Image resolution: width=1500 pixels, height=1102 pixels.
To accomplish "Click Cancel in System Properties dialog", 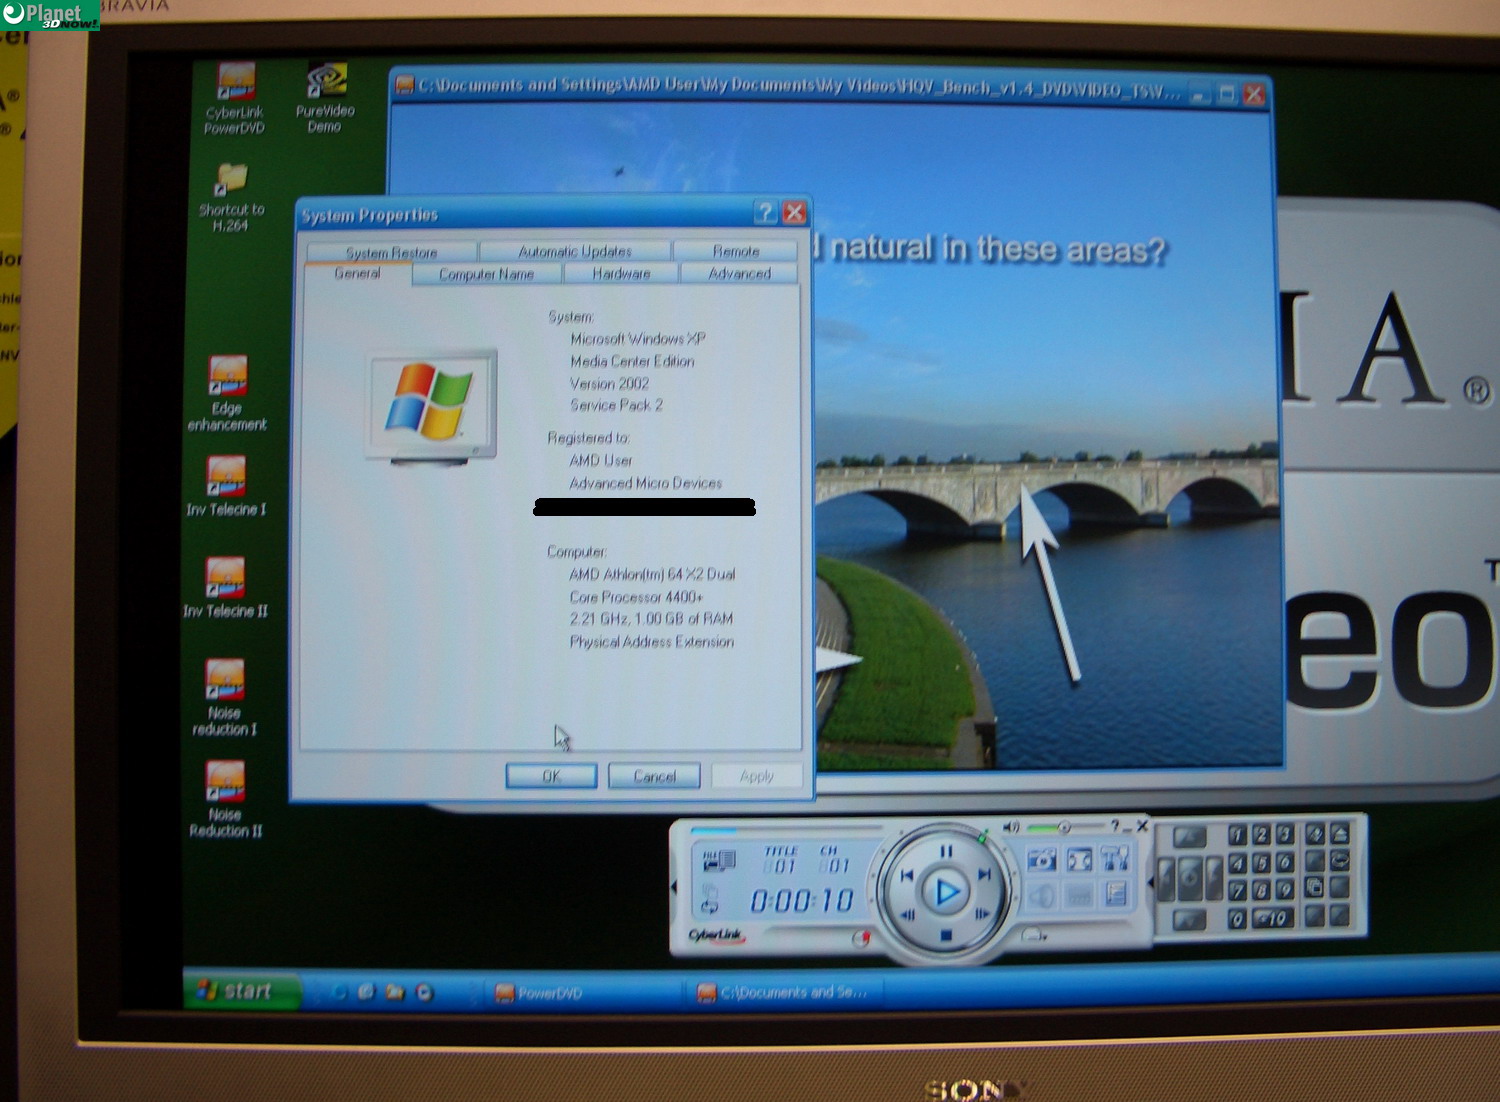I will click(655, 776).
